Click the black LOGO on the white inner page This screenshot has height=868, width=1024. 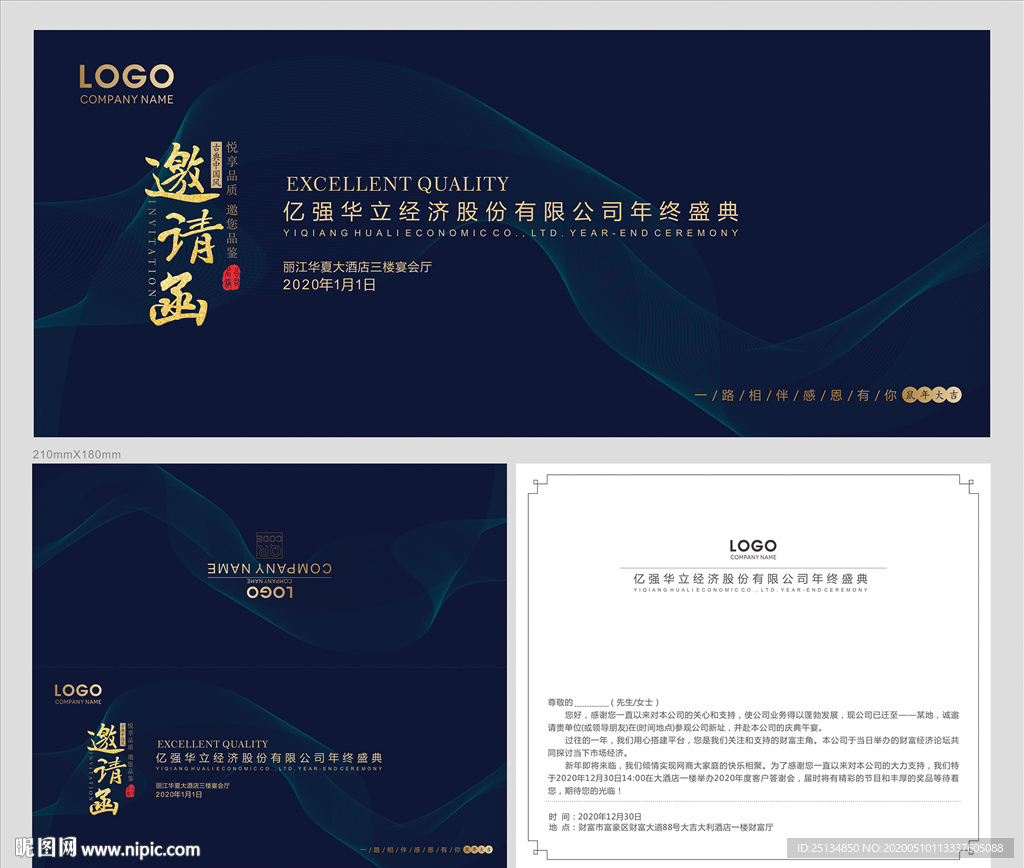(753, 545)
